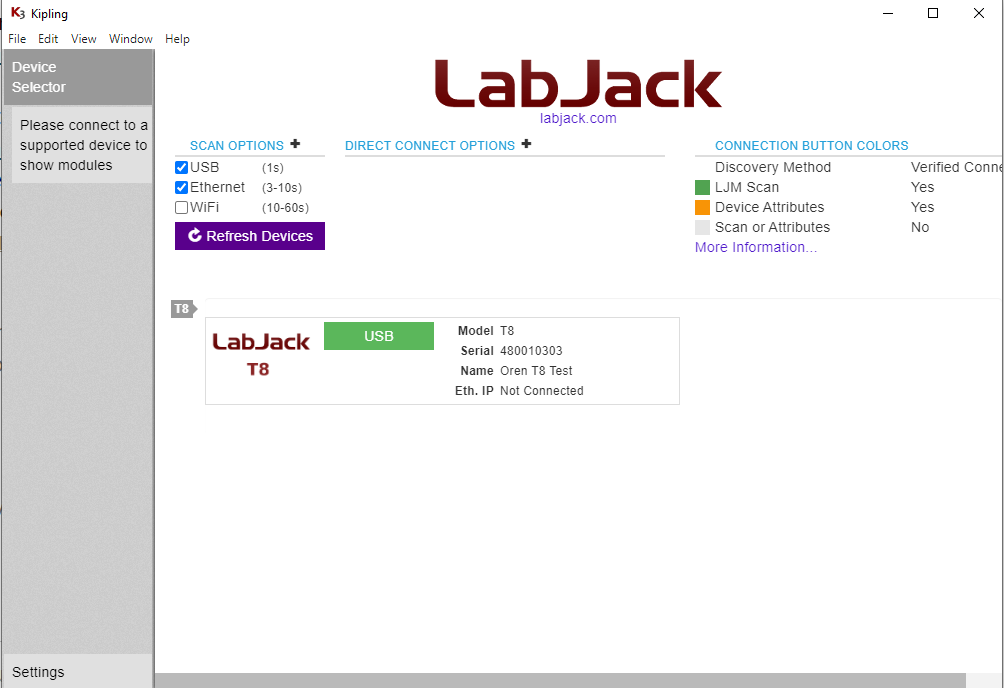Open the More Information link
Image resolution: width=1004 pixels, height=688 pixels.
pyautogui.click(x=756, y=247)
